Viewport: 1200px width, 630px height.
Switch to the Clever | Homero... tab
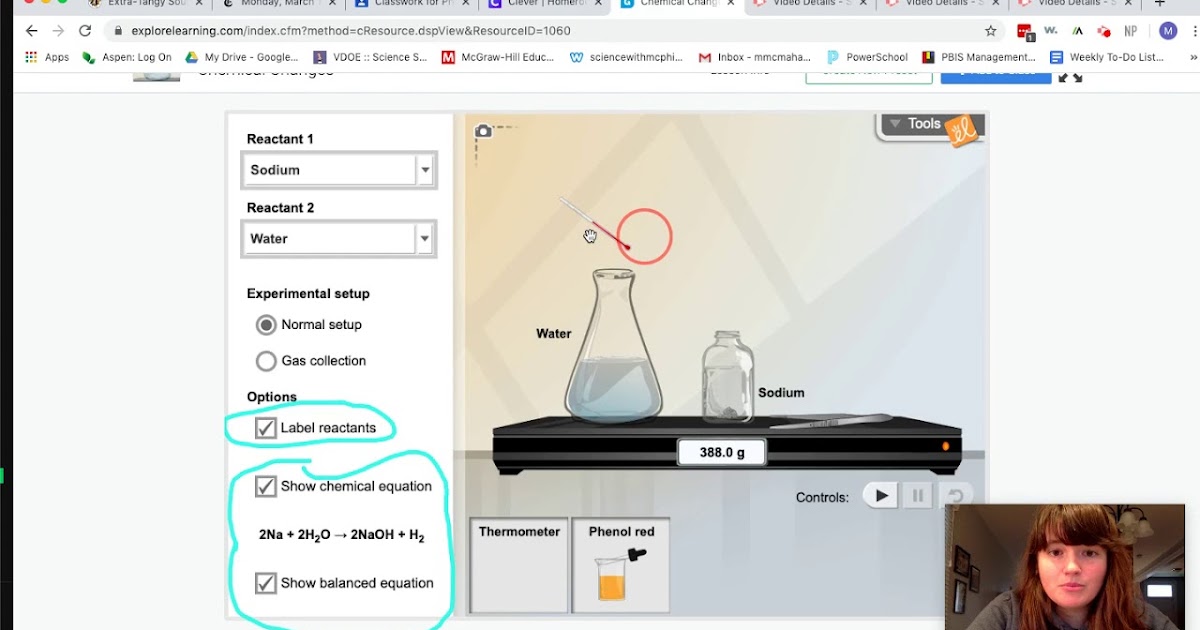(x=543, y=4)
